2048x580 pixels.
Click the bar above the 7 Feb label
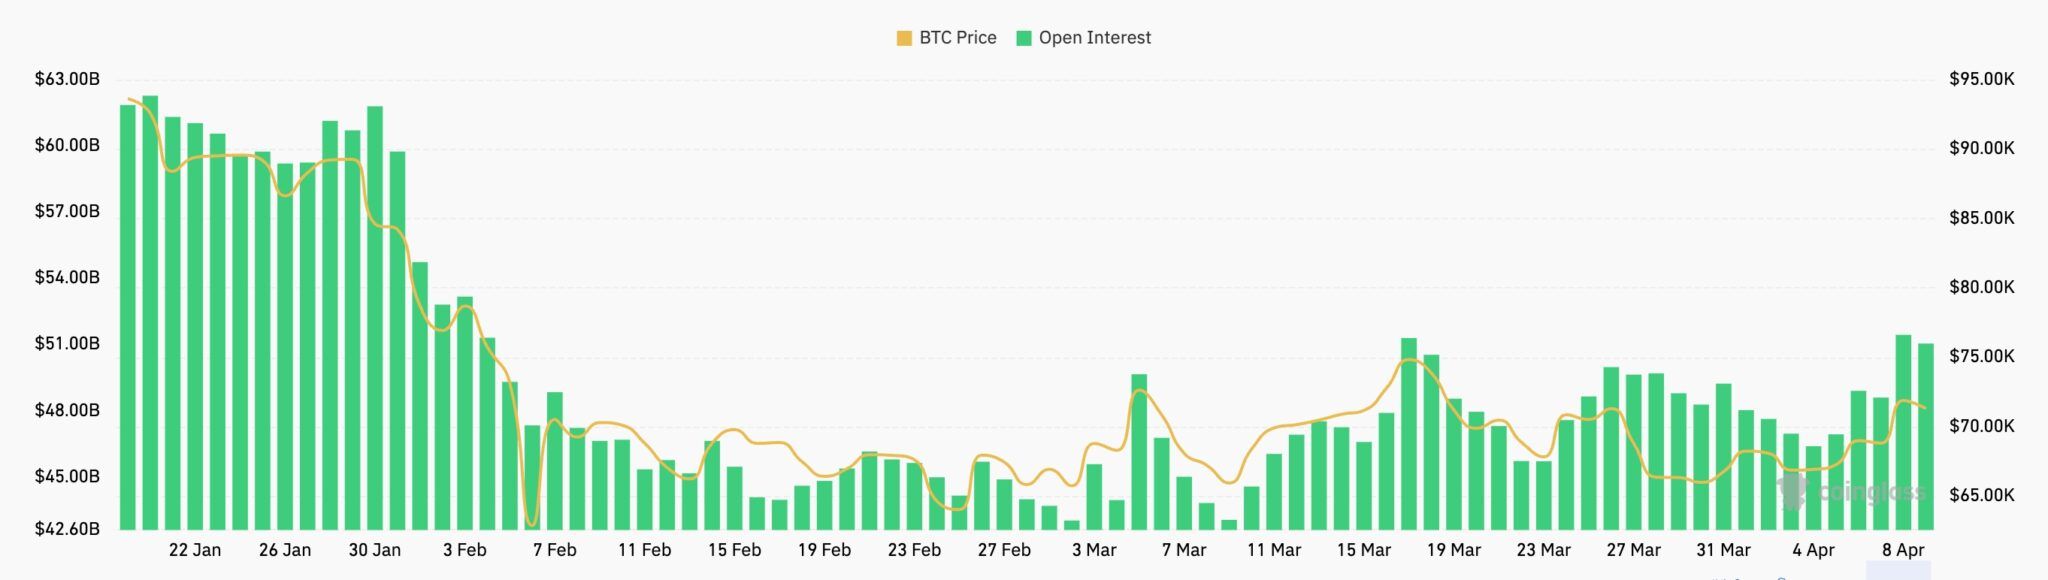pos(555,461)
